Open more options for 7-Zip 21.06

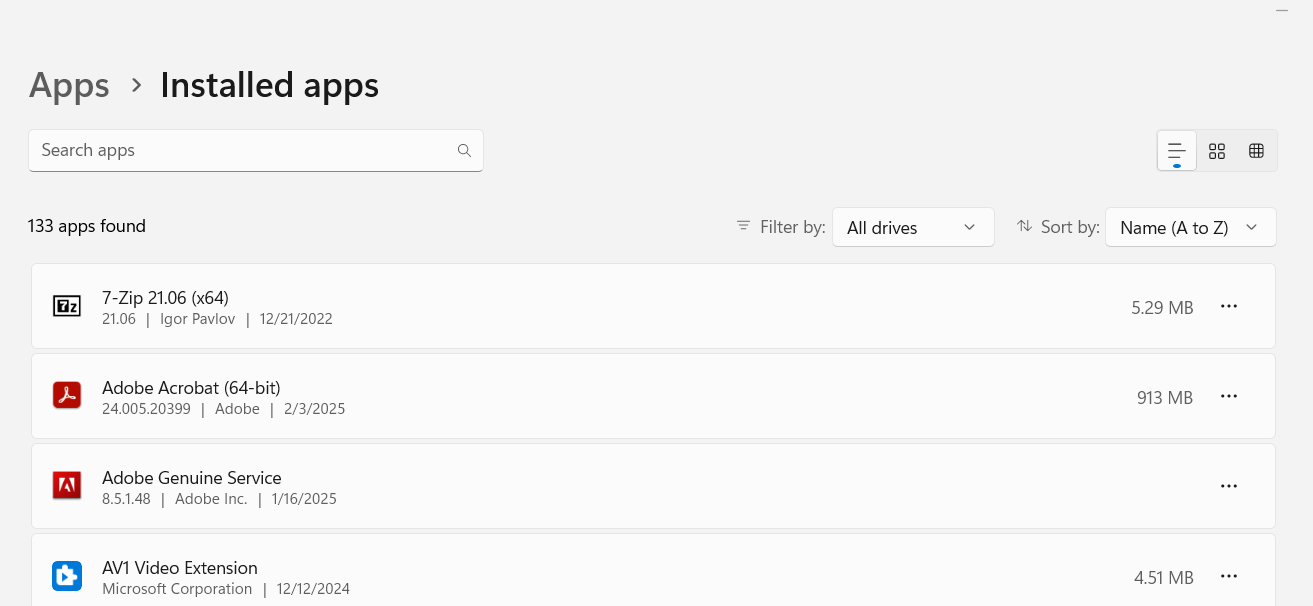click(1229, 307)
